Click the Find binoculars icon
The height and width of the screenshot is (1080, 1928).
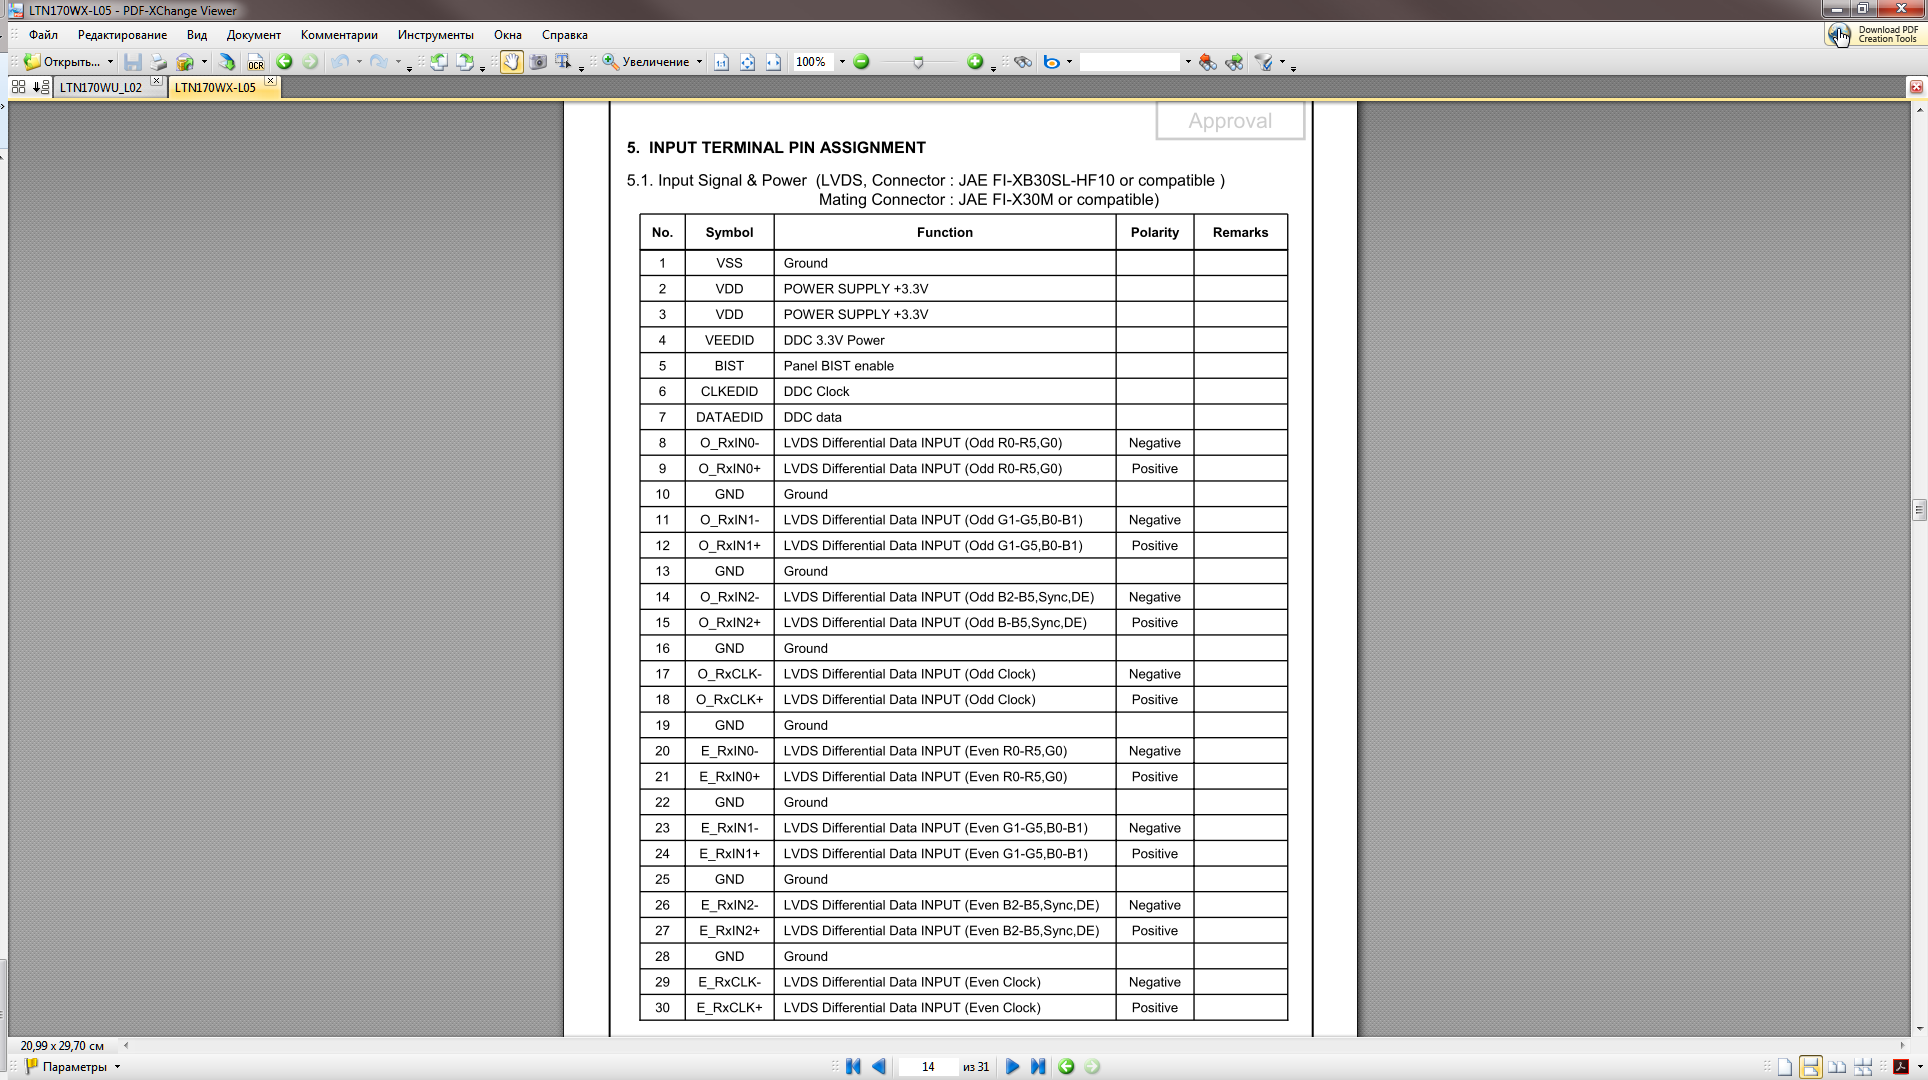pos(1022,62)
